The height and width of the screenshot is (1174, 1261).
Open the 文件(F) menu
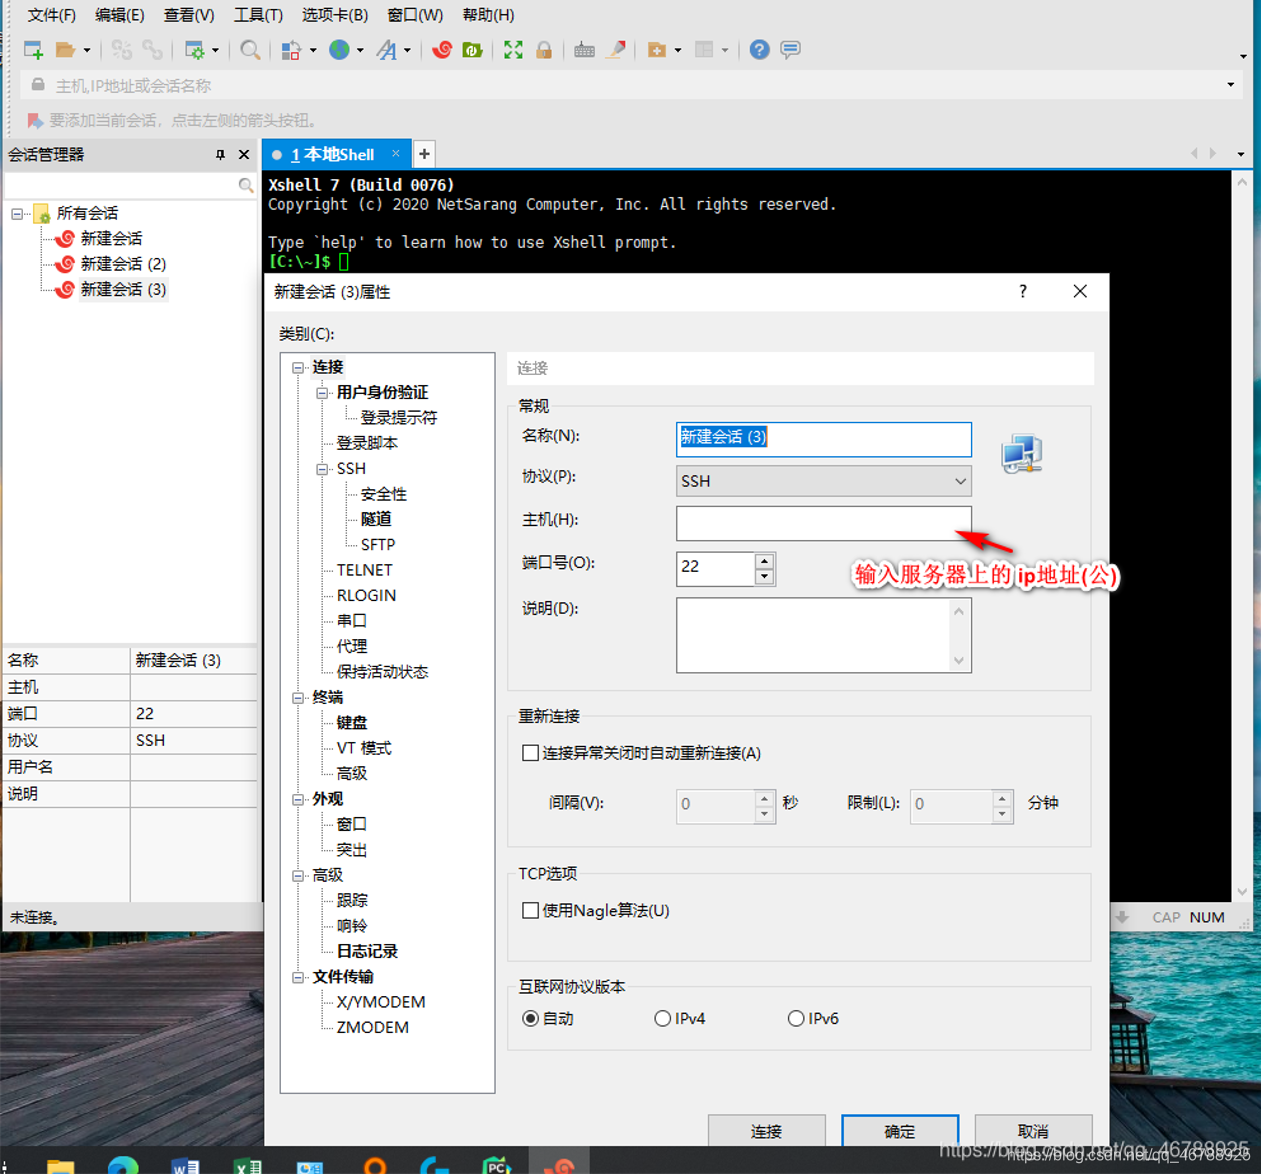(x=51, y=15)
